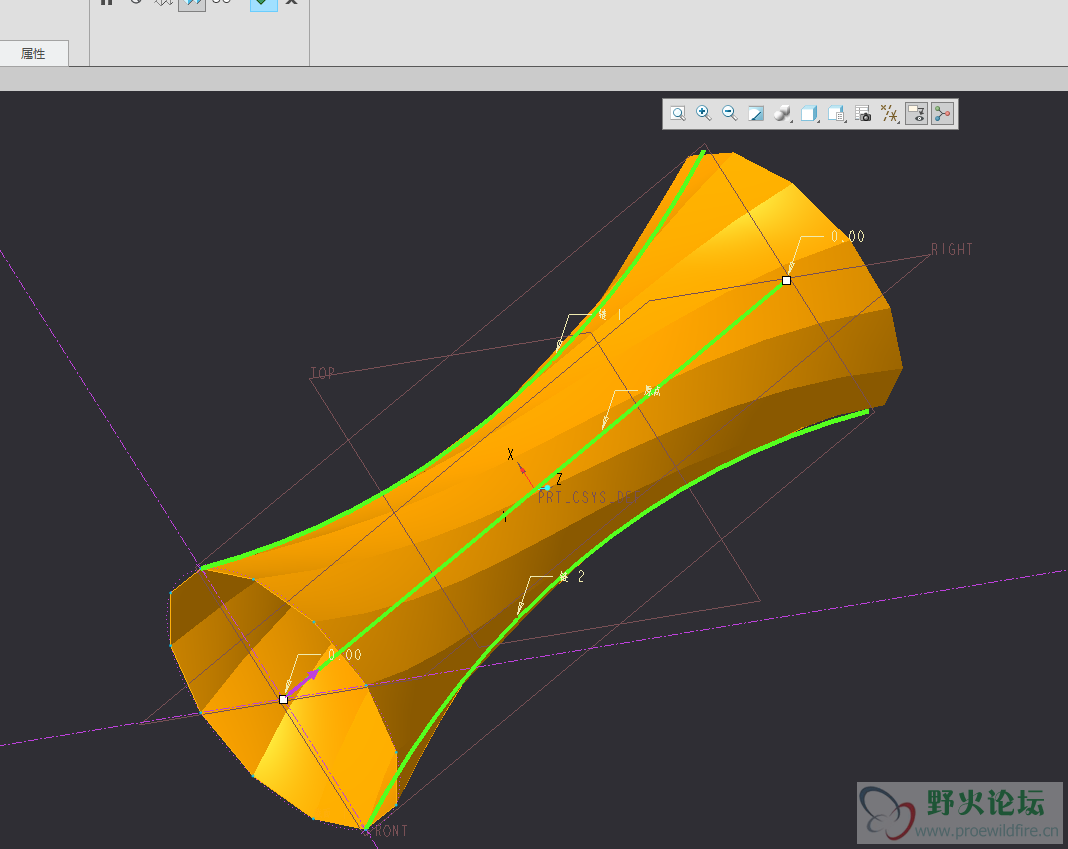Viewport: 1068px width, 849px height.
Task: Click the lower-left white square drag handle
Action: [x=283, y=700]
